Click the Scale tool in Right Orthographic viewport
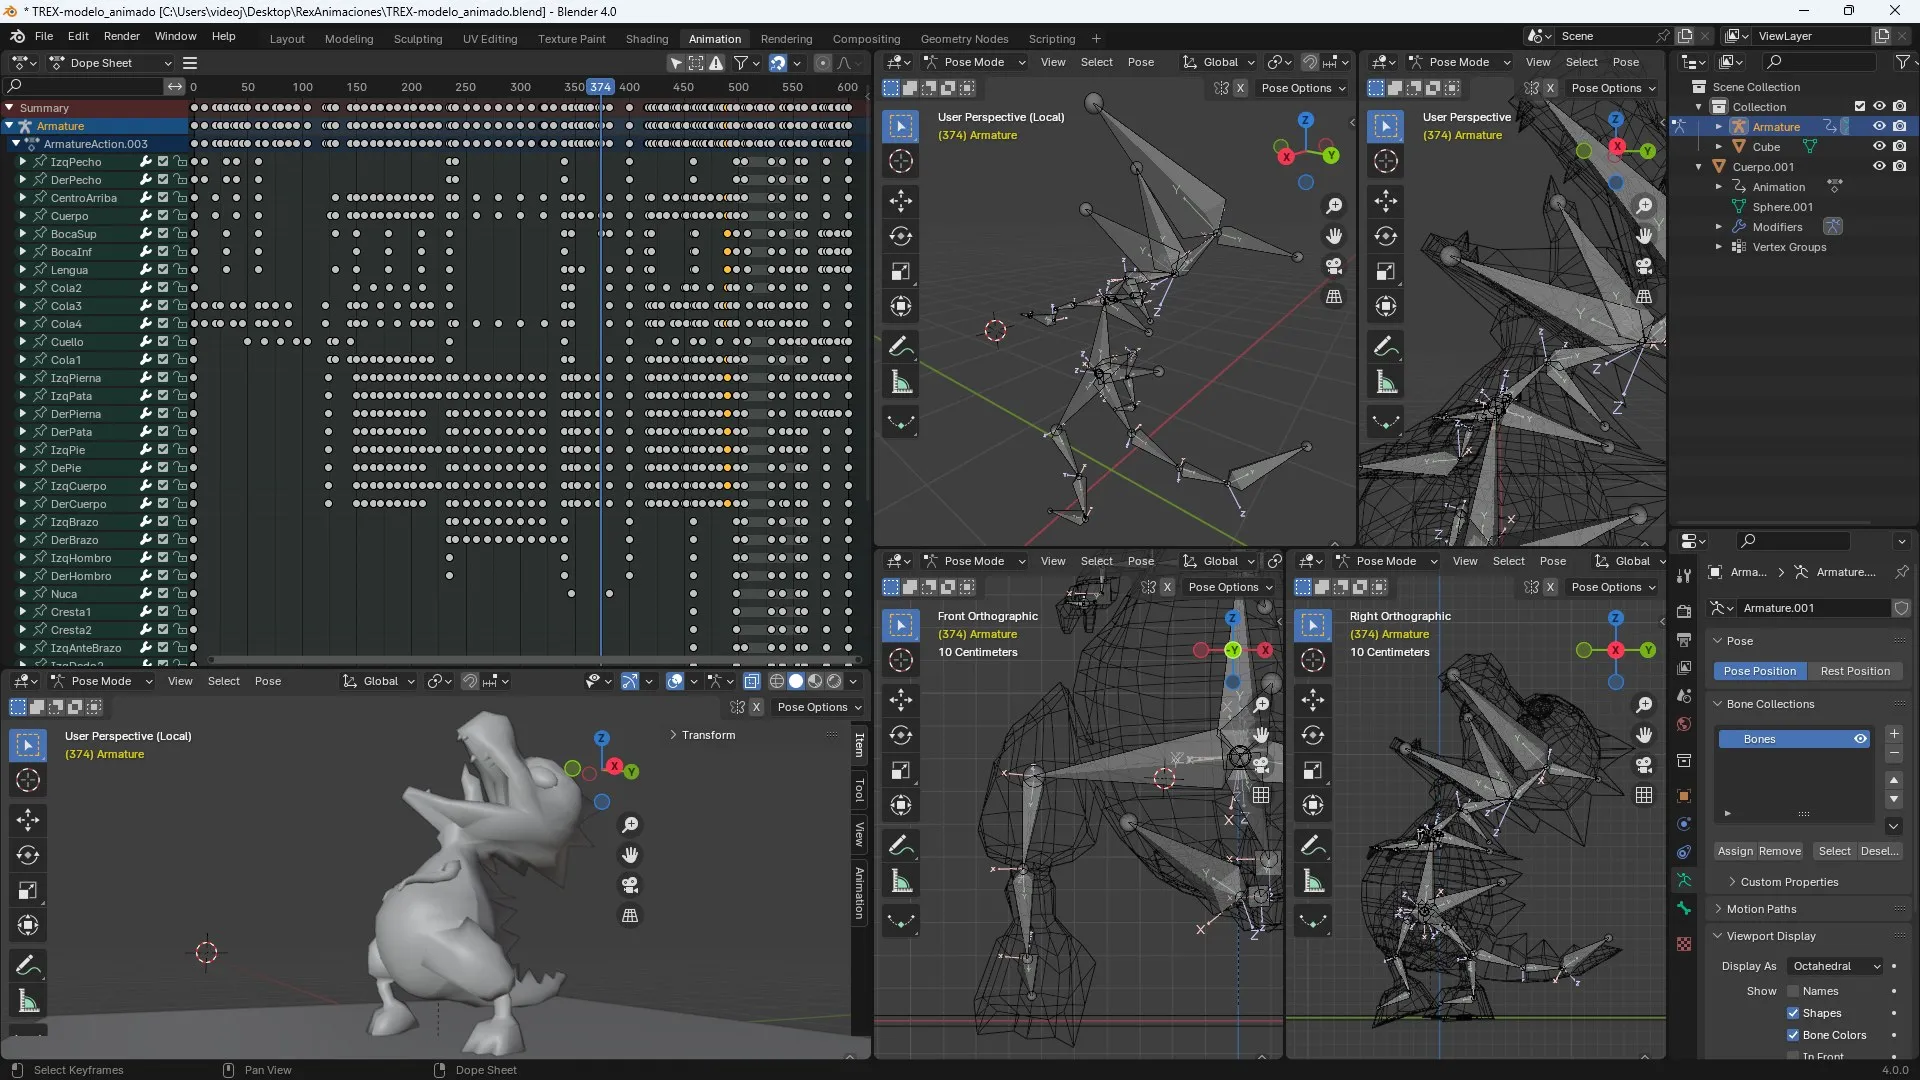Screen dimensions: 1920x1080 click(1313, 770)
